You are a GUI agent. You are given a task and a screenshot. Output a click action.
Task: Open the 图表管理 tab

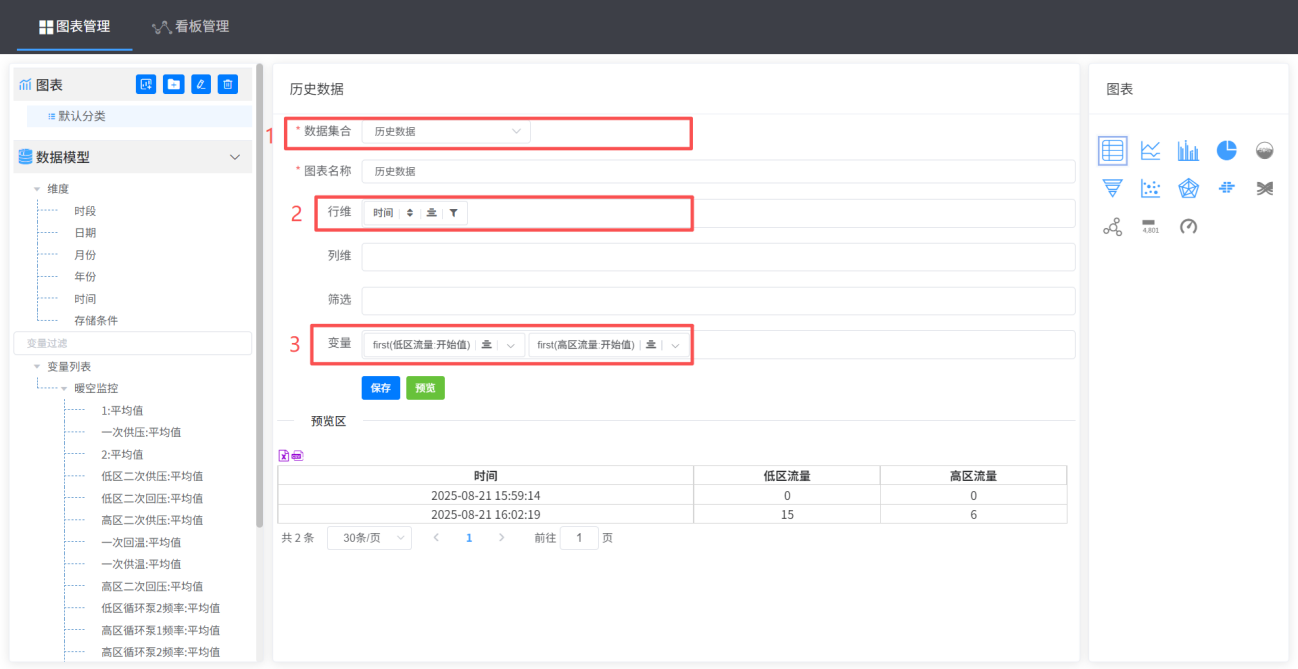tap(75, 27)
